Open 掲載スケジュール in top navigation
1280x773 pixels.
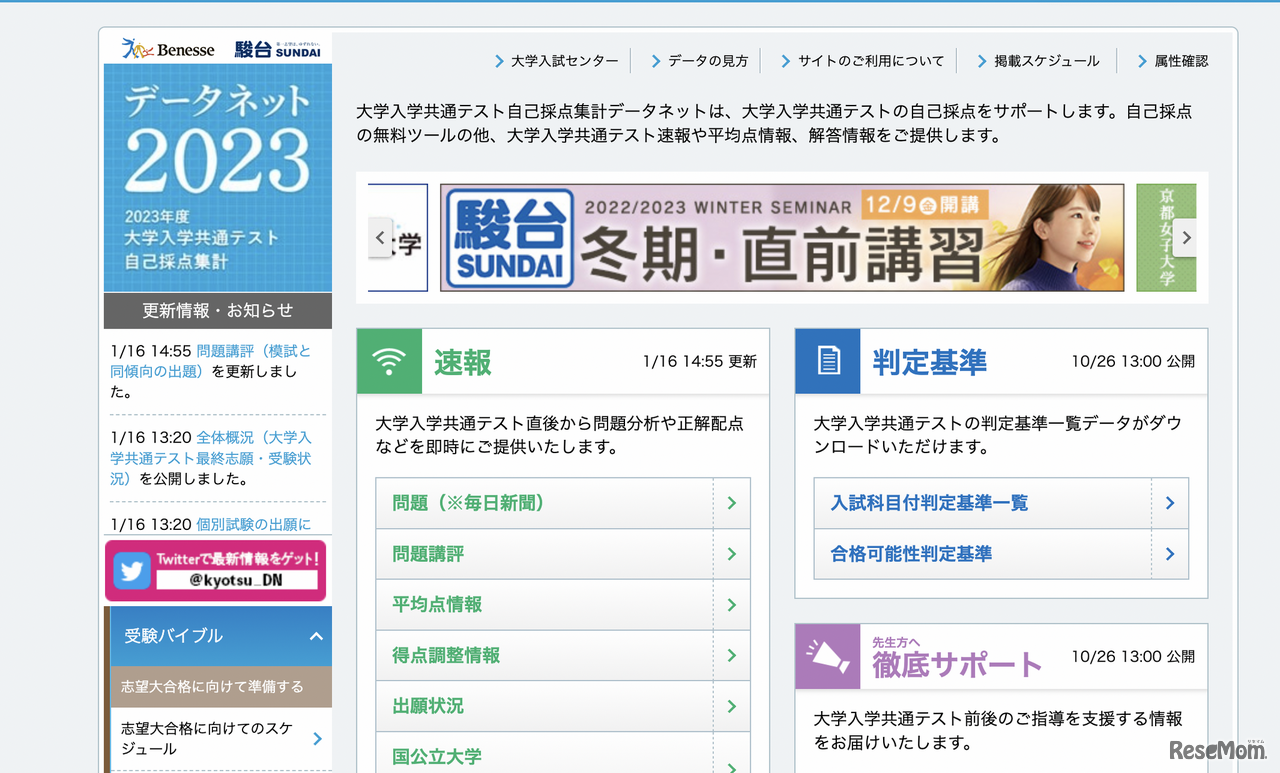tap(1047, 61)
